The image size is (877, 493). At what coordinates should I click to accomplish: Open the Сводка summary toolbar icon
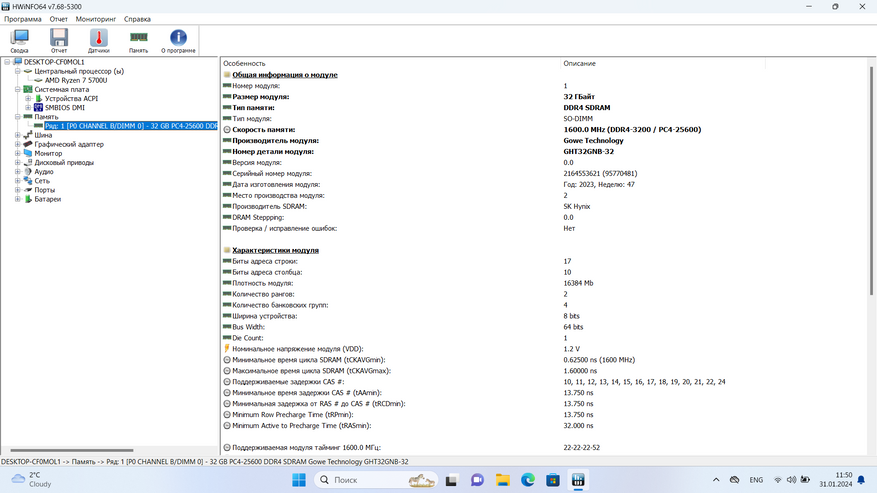(x=20, y=41)
